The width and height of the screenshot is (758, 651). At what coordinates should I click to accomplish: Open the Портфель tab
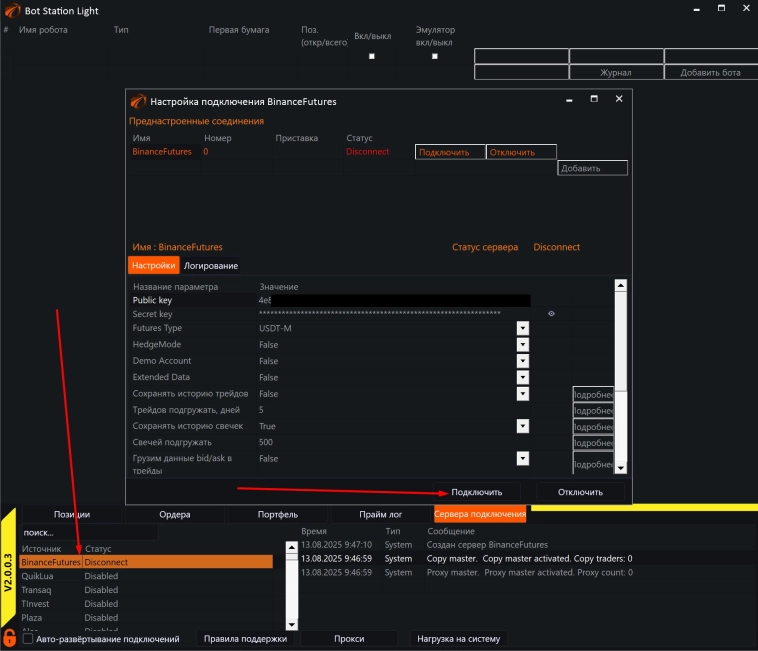tap(277, 515)
